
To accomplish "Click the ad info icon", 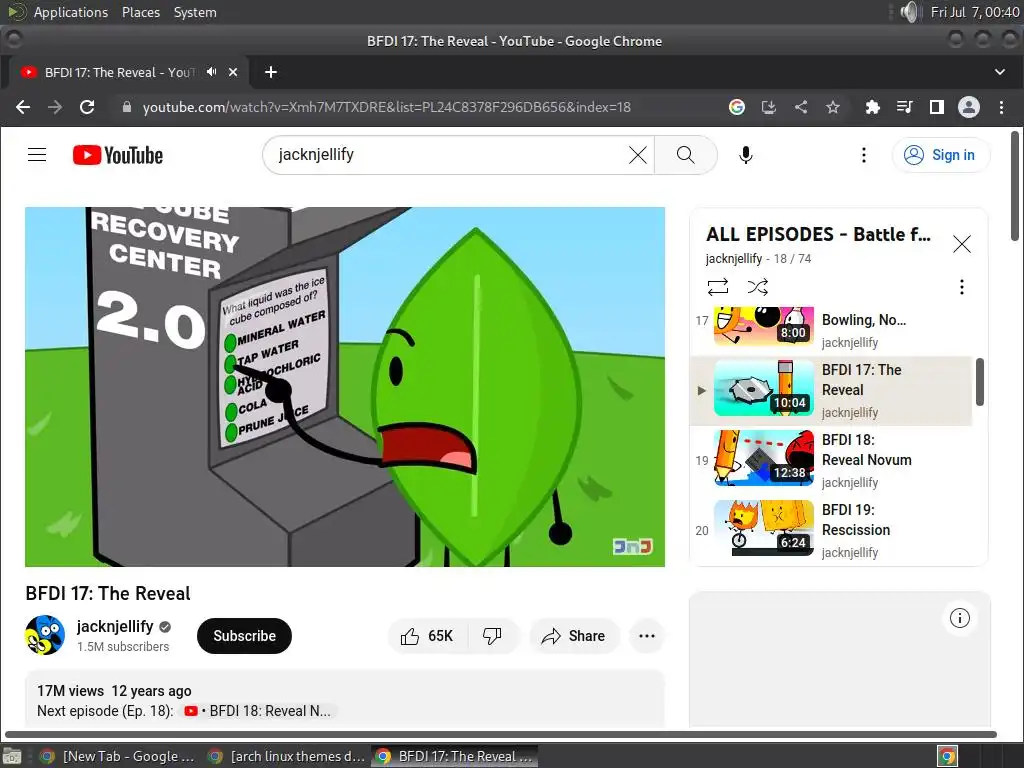I will (x=959, y=618).
